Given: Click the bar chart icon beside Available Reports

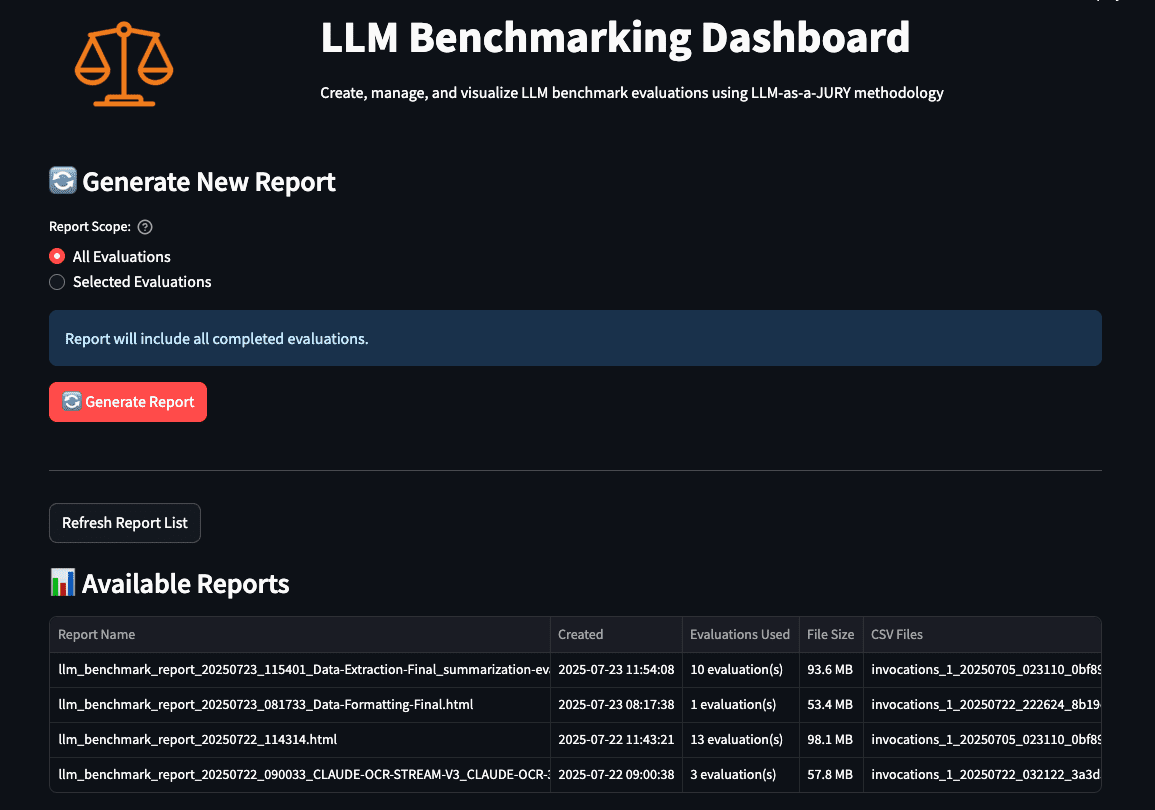Looking at the screenshot, I should 62,583.
